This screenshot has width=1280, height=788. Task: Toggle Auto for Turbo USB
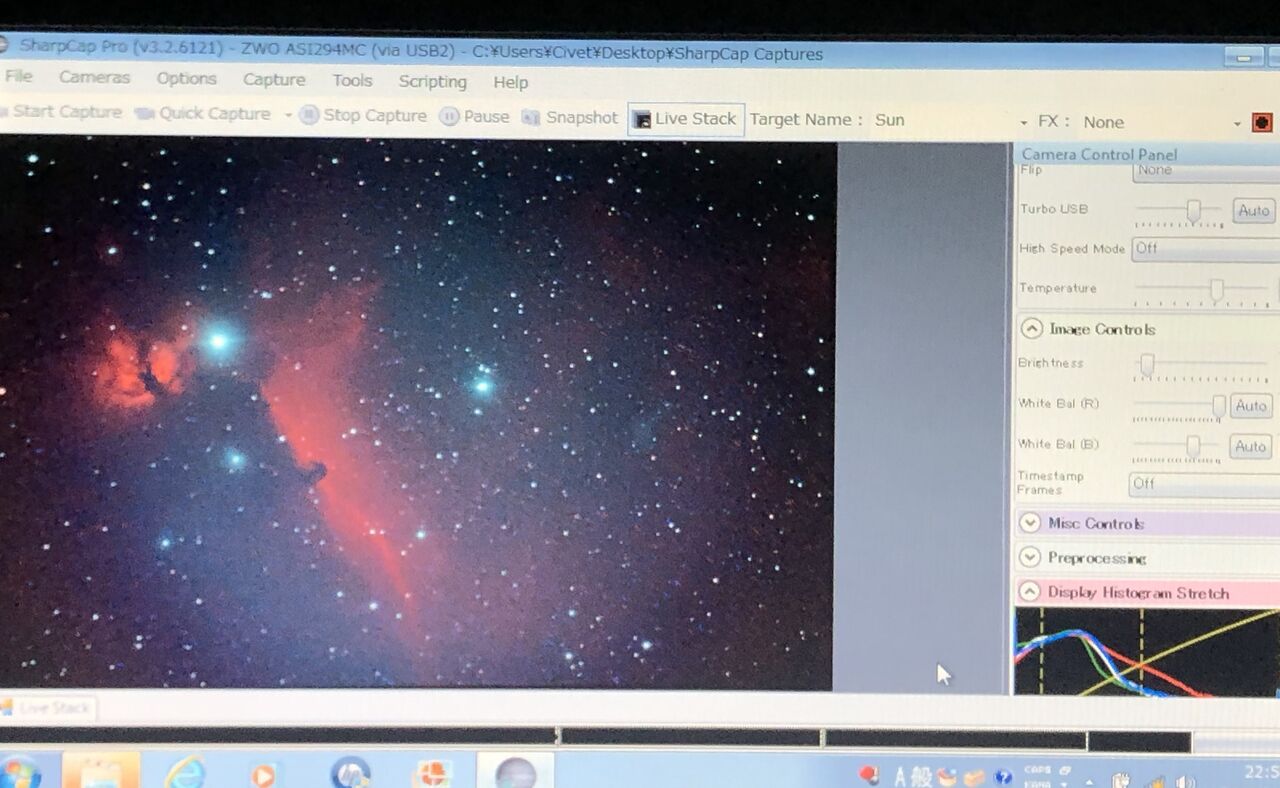pyautogui.click(x=1253, y=210)
